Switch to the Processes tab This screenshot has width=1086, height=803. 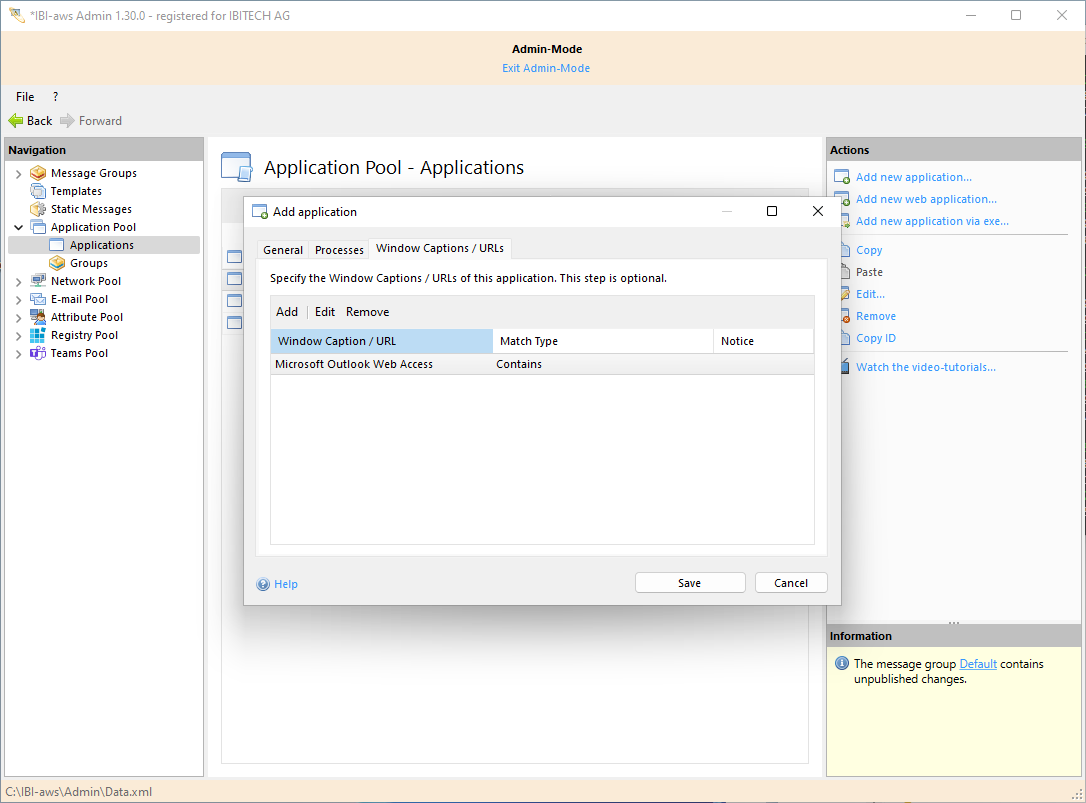point(339,250)
